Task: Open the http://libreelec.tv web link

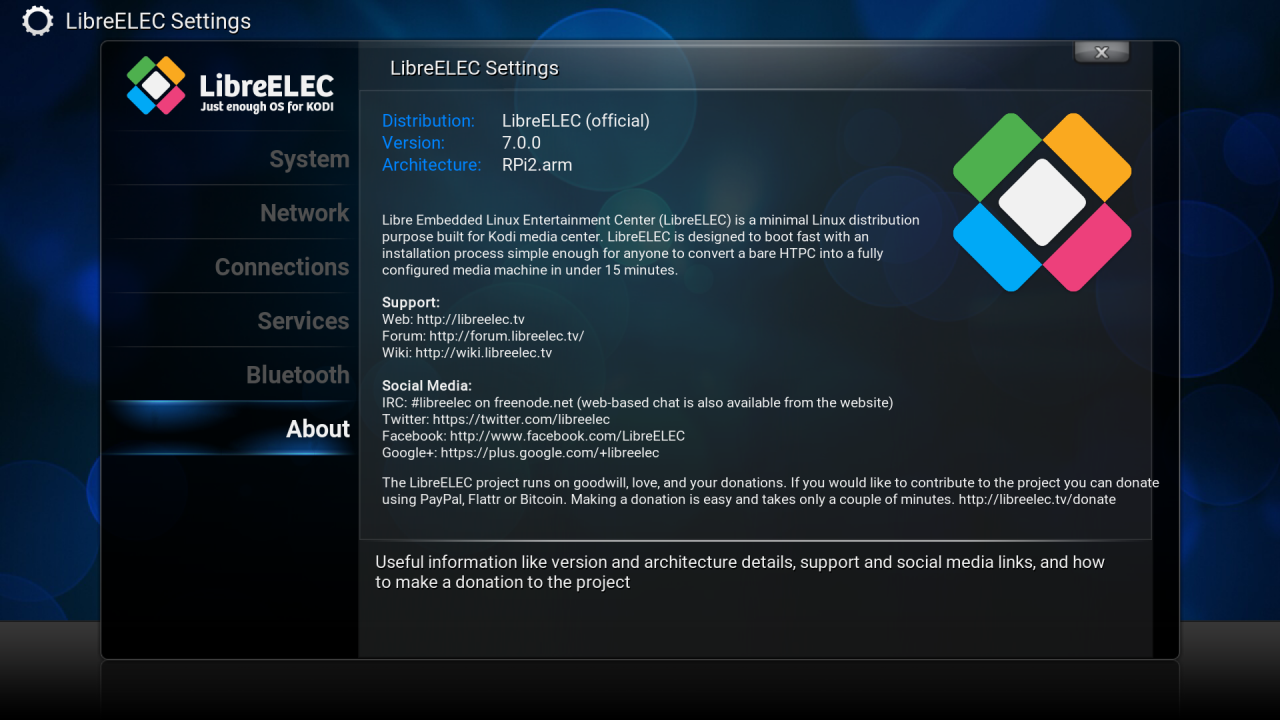Action: [x=472, y=319]
